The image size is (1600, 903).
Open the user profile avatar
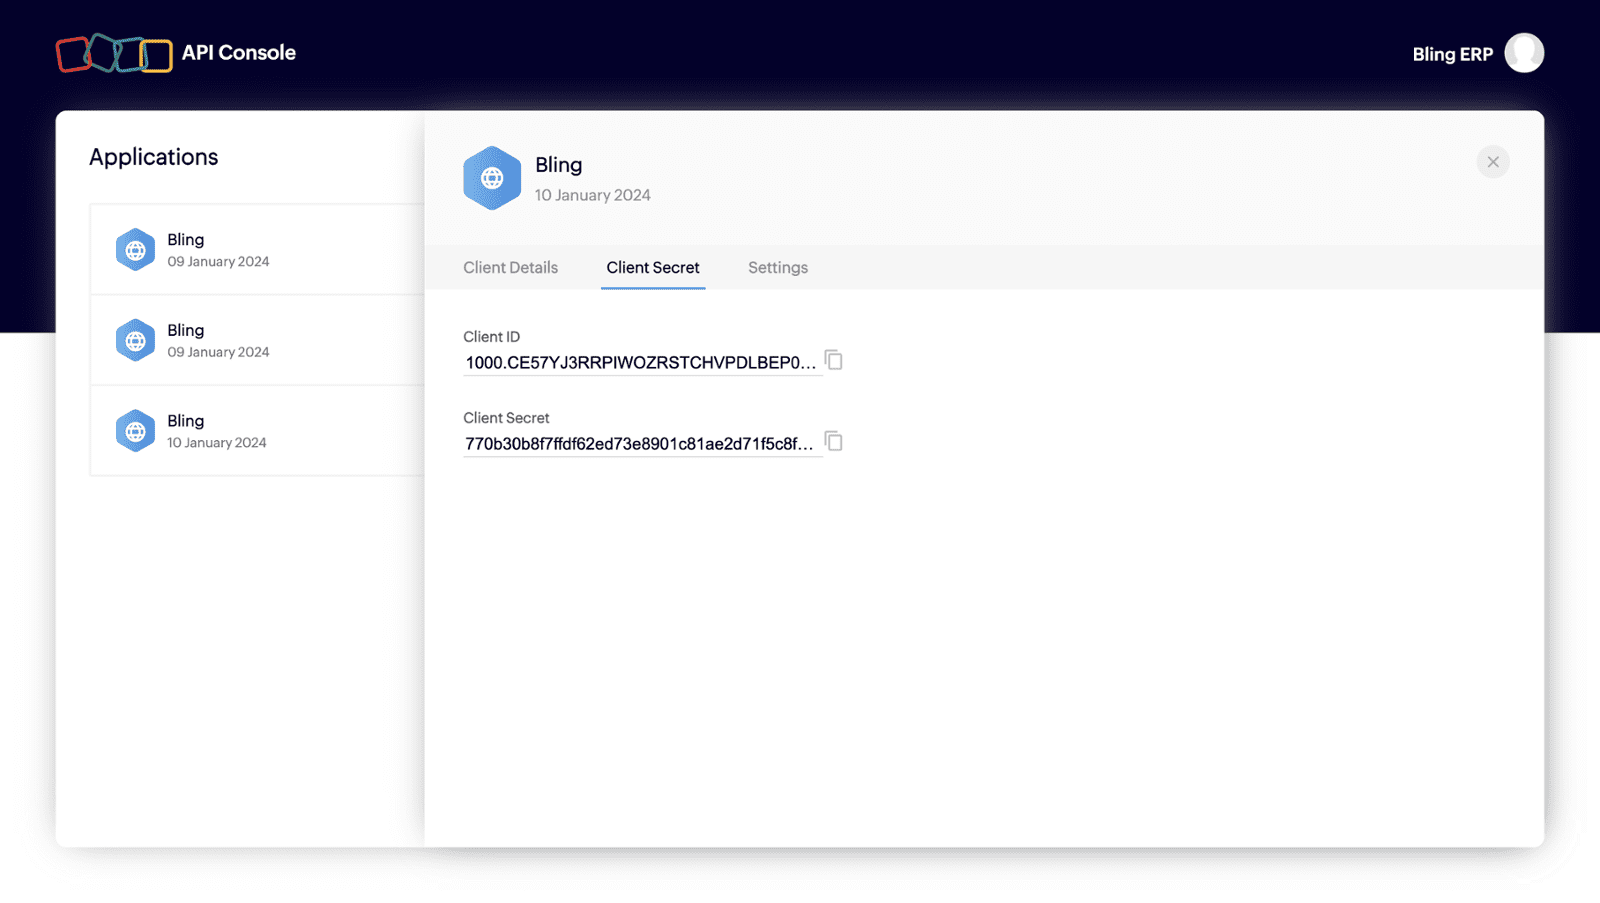(x=1523, y=53)
